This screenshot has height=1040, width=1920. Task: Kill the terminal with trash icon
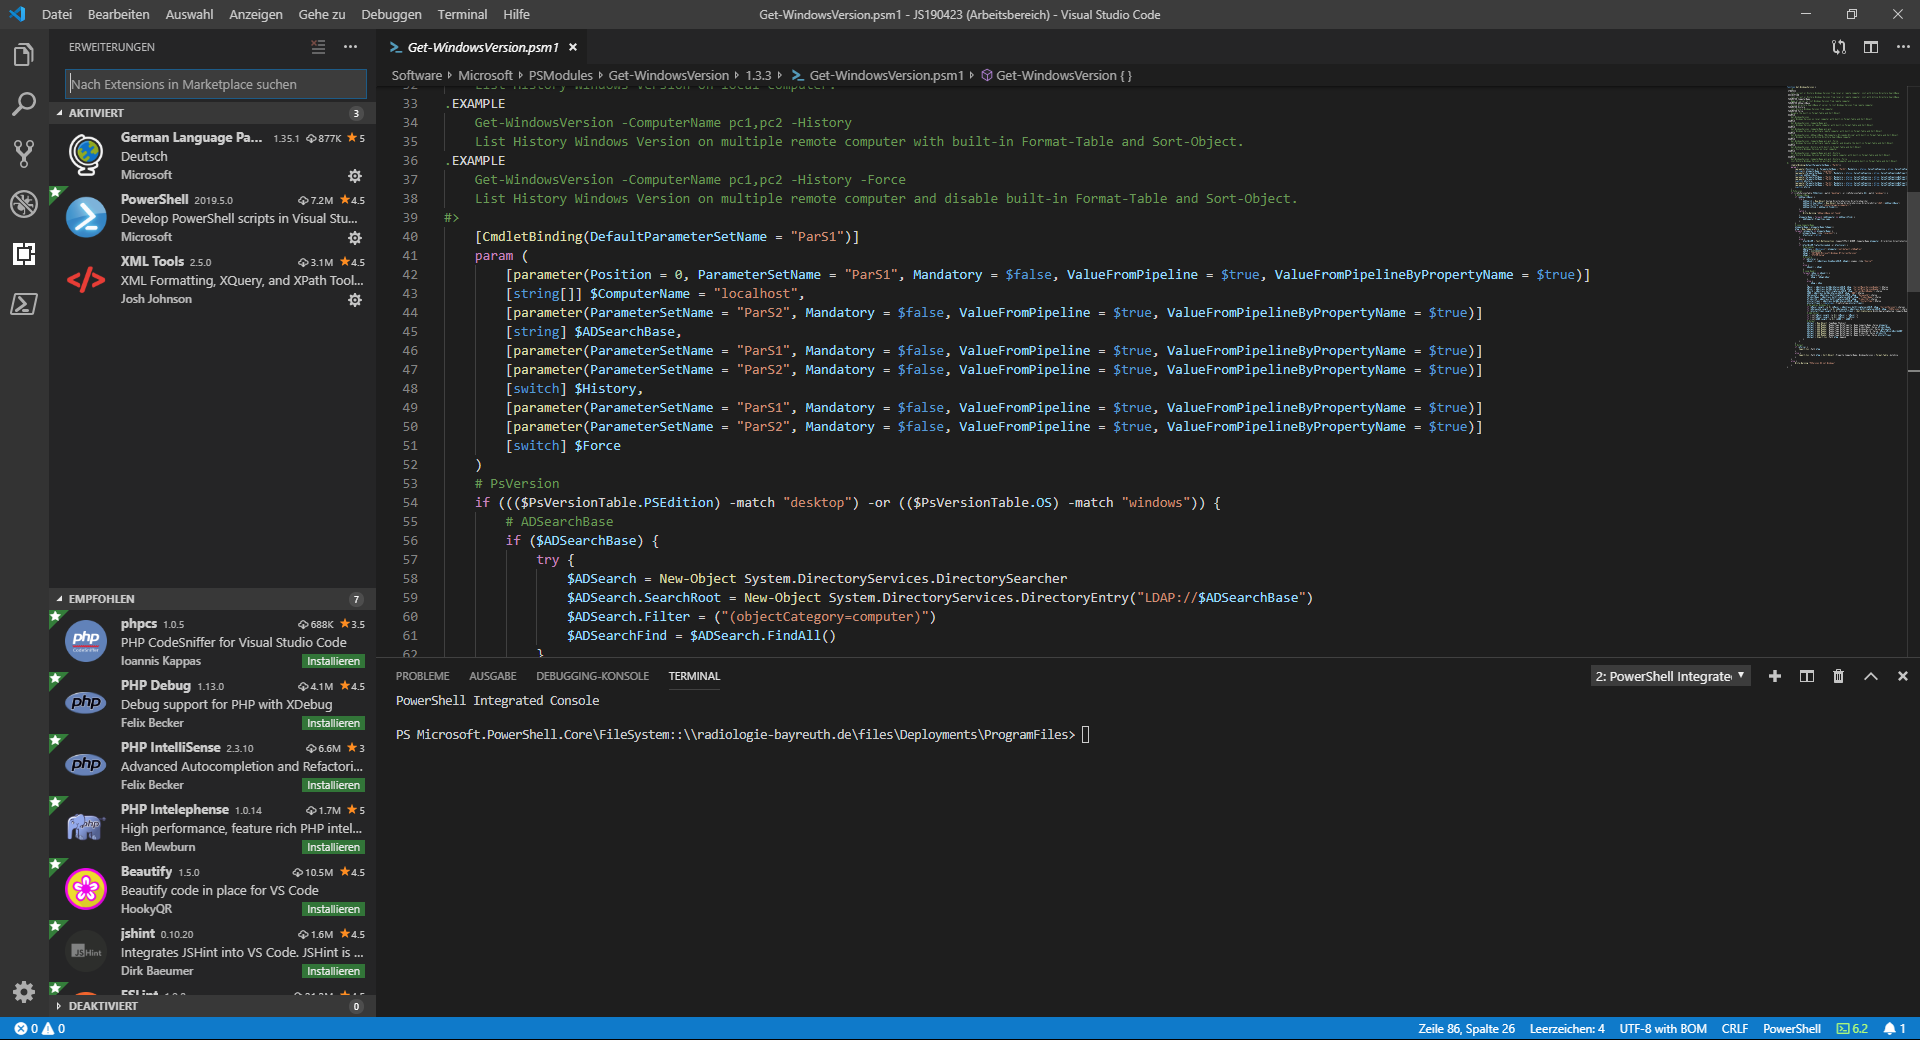[x=1838, y=676]
